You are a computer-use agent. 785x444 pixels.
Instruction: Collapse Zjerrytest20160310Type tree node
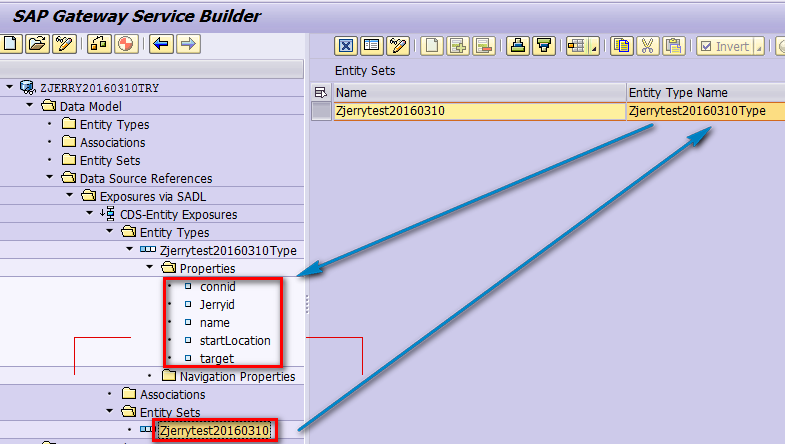[x=130, y=250]
